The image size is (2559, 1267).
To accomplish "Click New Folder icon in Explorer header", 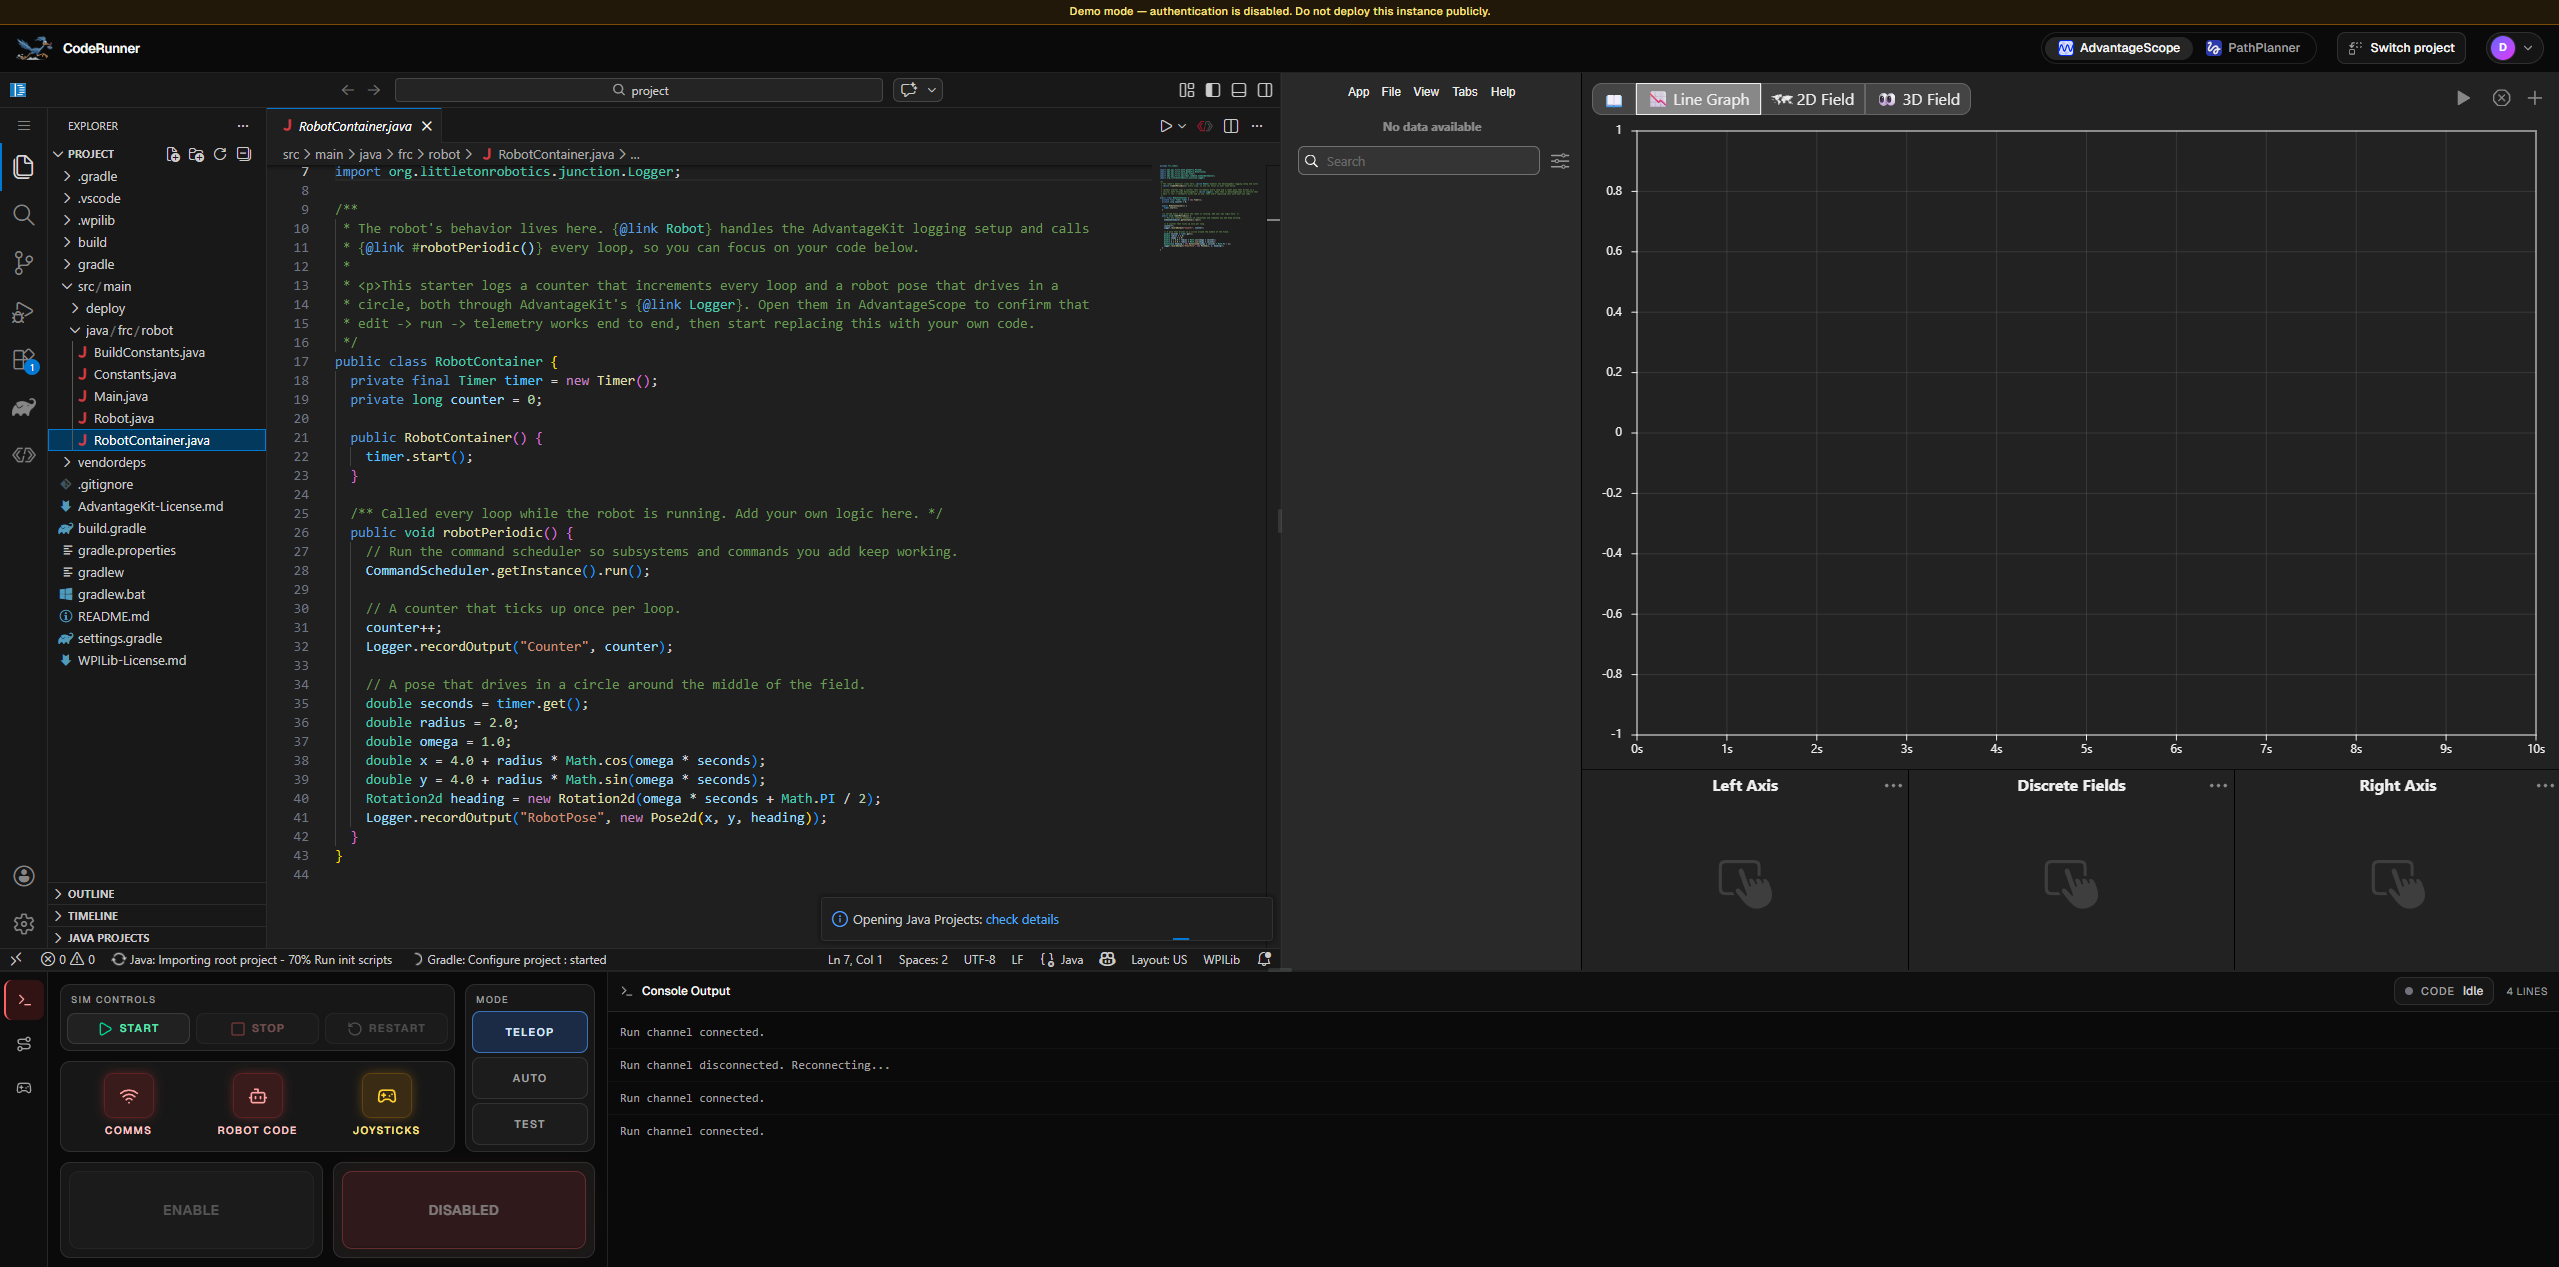I will [x=196, y=154].
